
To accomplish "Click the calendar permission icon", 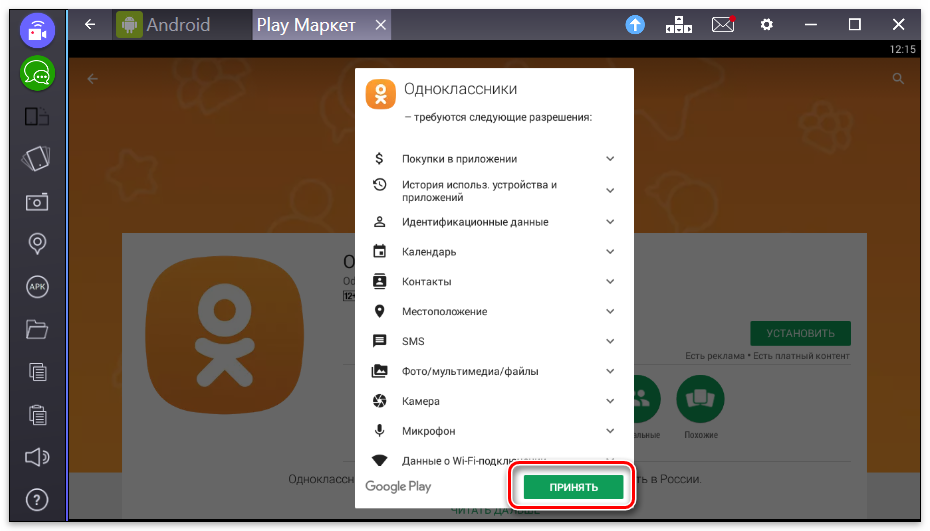I will pos(379,251).
